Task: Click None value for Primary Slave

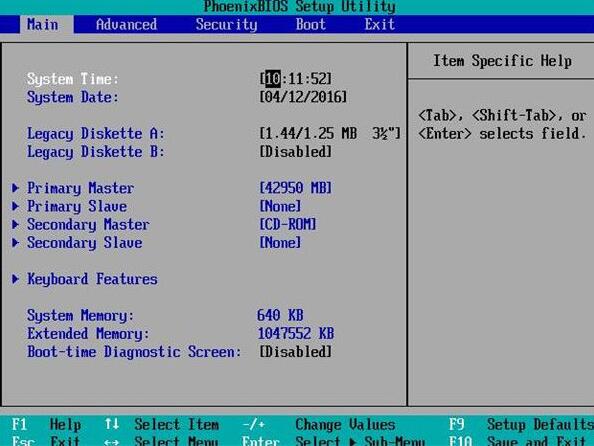Action: pyautogui.click(x=280, y=206)
